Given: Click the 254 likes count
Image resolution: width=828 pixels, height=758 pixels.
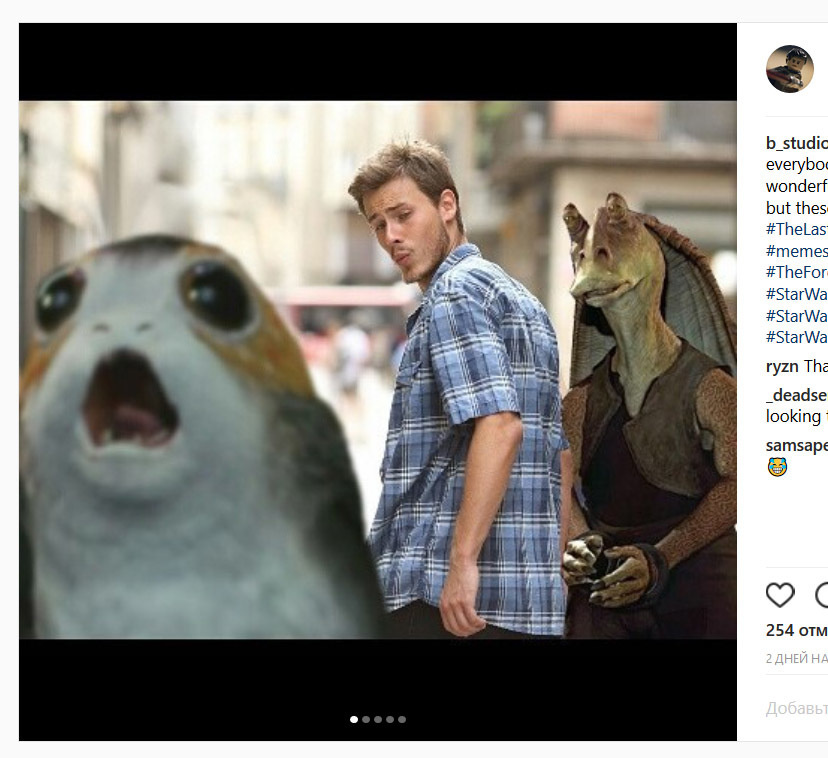Looking at the screenshot, I should [x=797, y=630].
